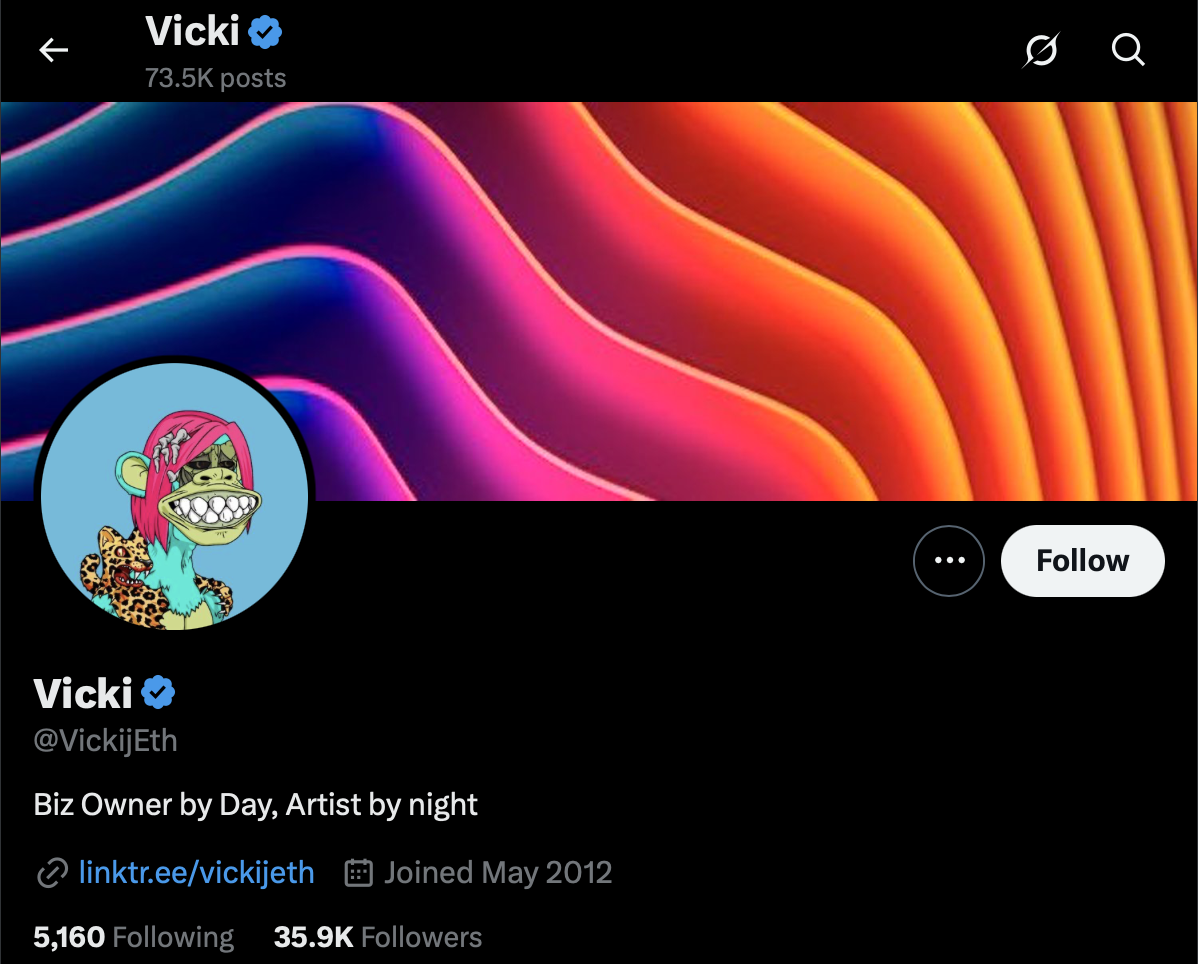Click the Follow button
Image resolution: width=1198 pixels, height=964 pixels.
coord(1082,561)
